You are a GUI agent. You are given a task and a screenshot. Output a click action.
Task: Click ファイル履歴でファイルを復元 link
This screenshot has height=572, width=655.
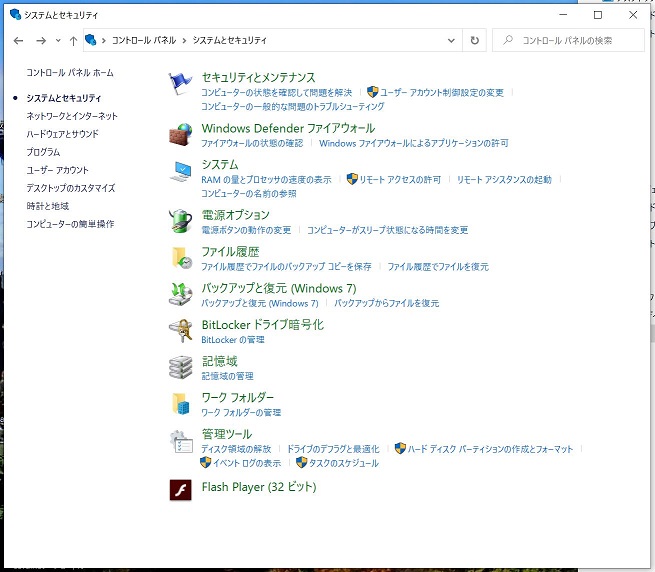[438, 267]
